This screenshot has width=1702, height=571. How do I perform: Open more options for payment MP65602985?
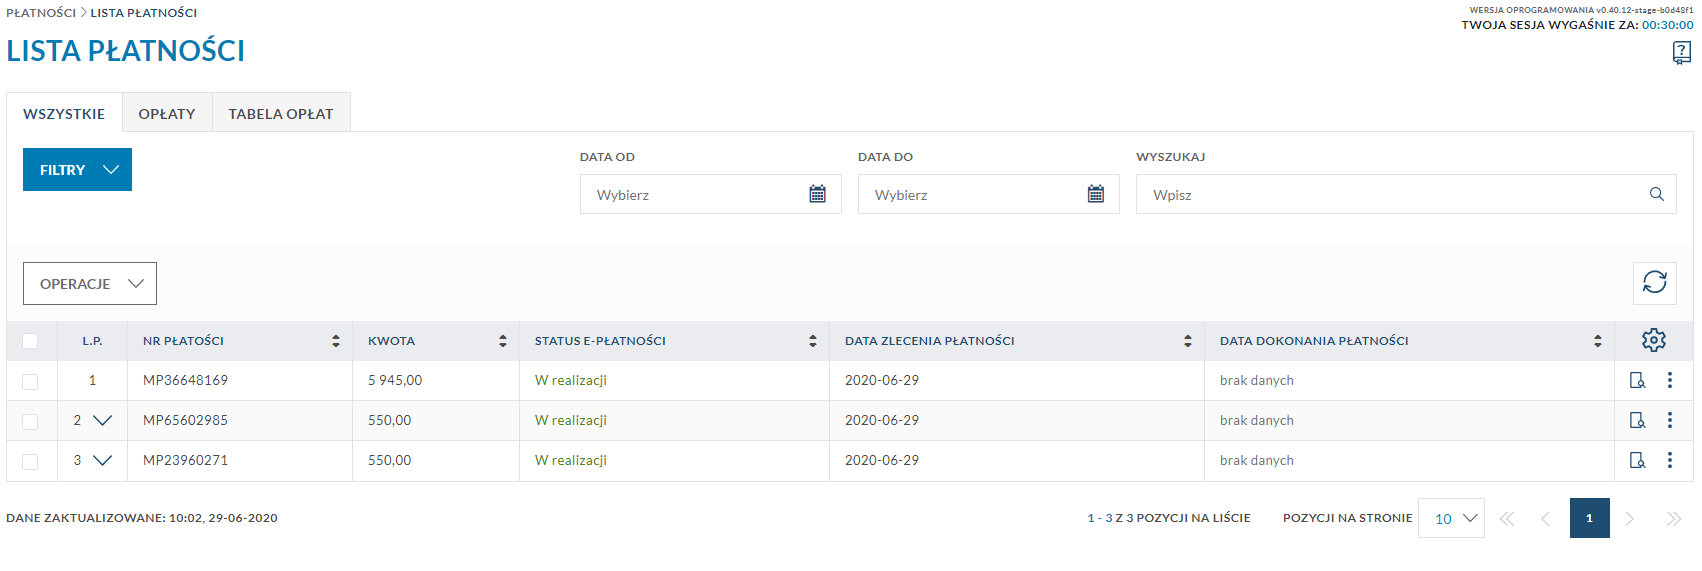(1669, 421)
